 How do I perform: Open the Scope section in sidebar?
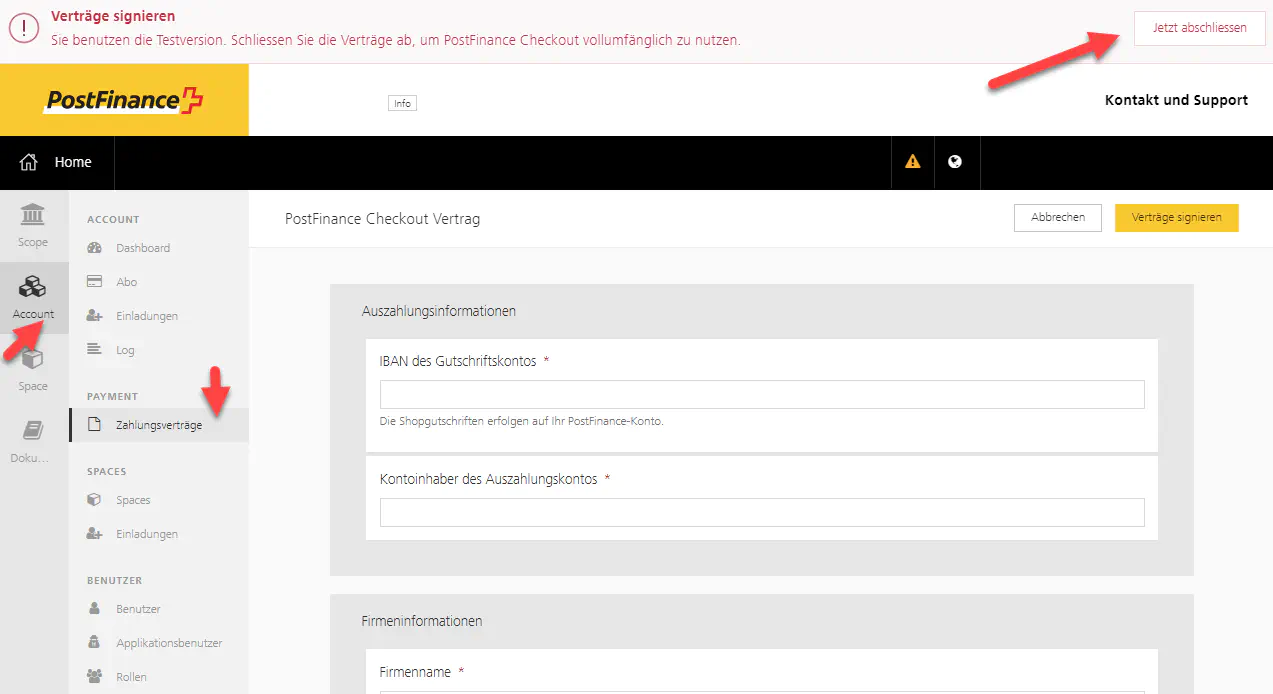33,225
